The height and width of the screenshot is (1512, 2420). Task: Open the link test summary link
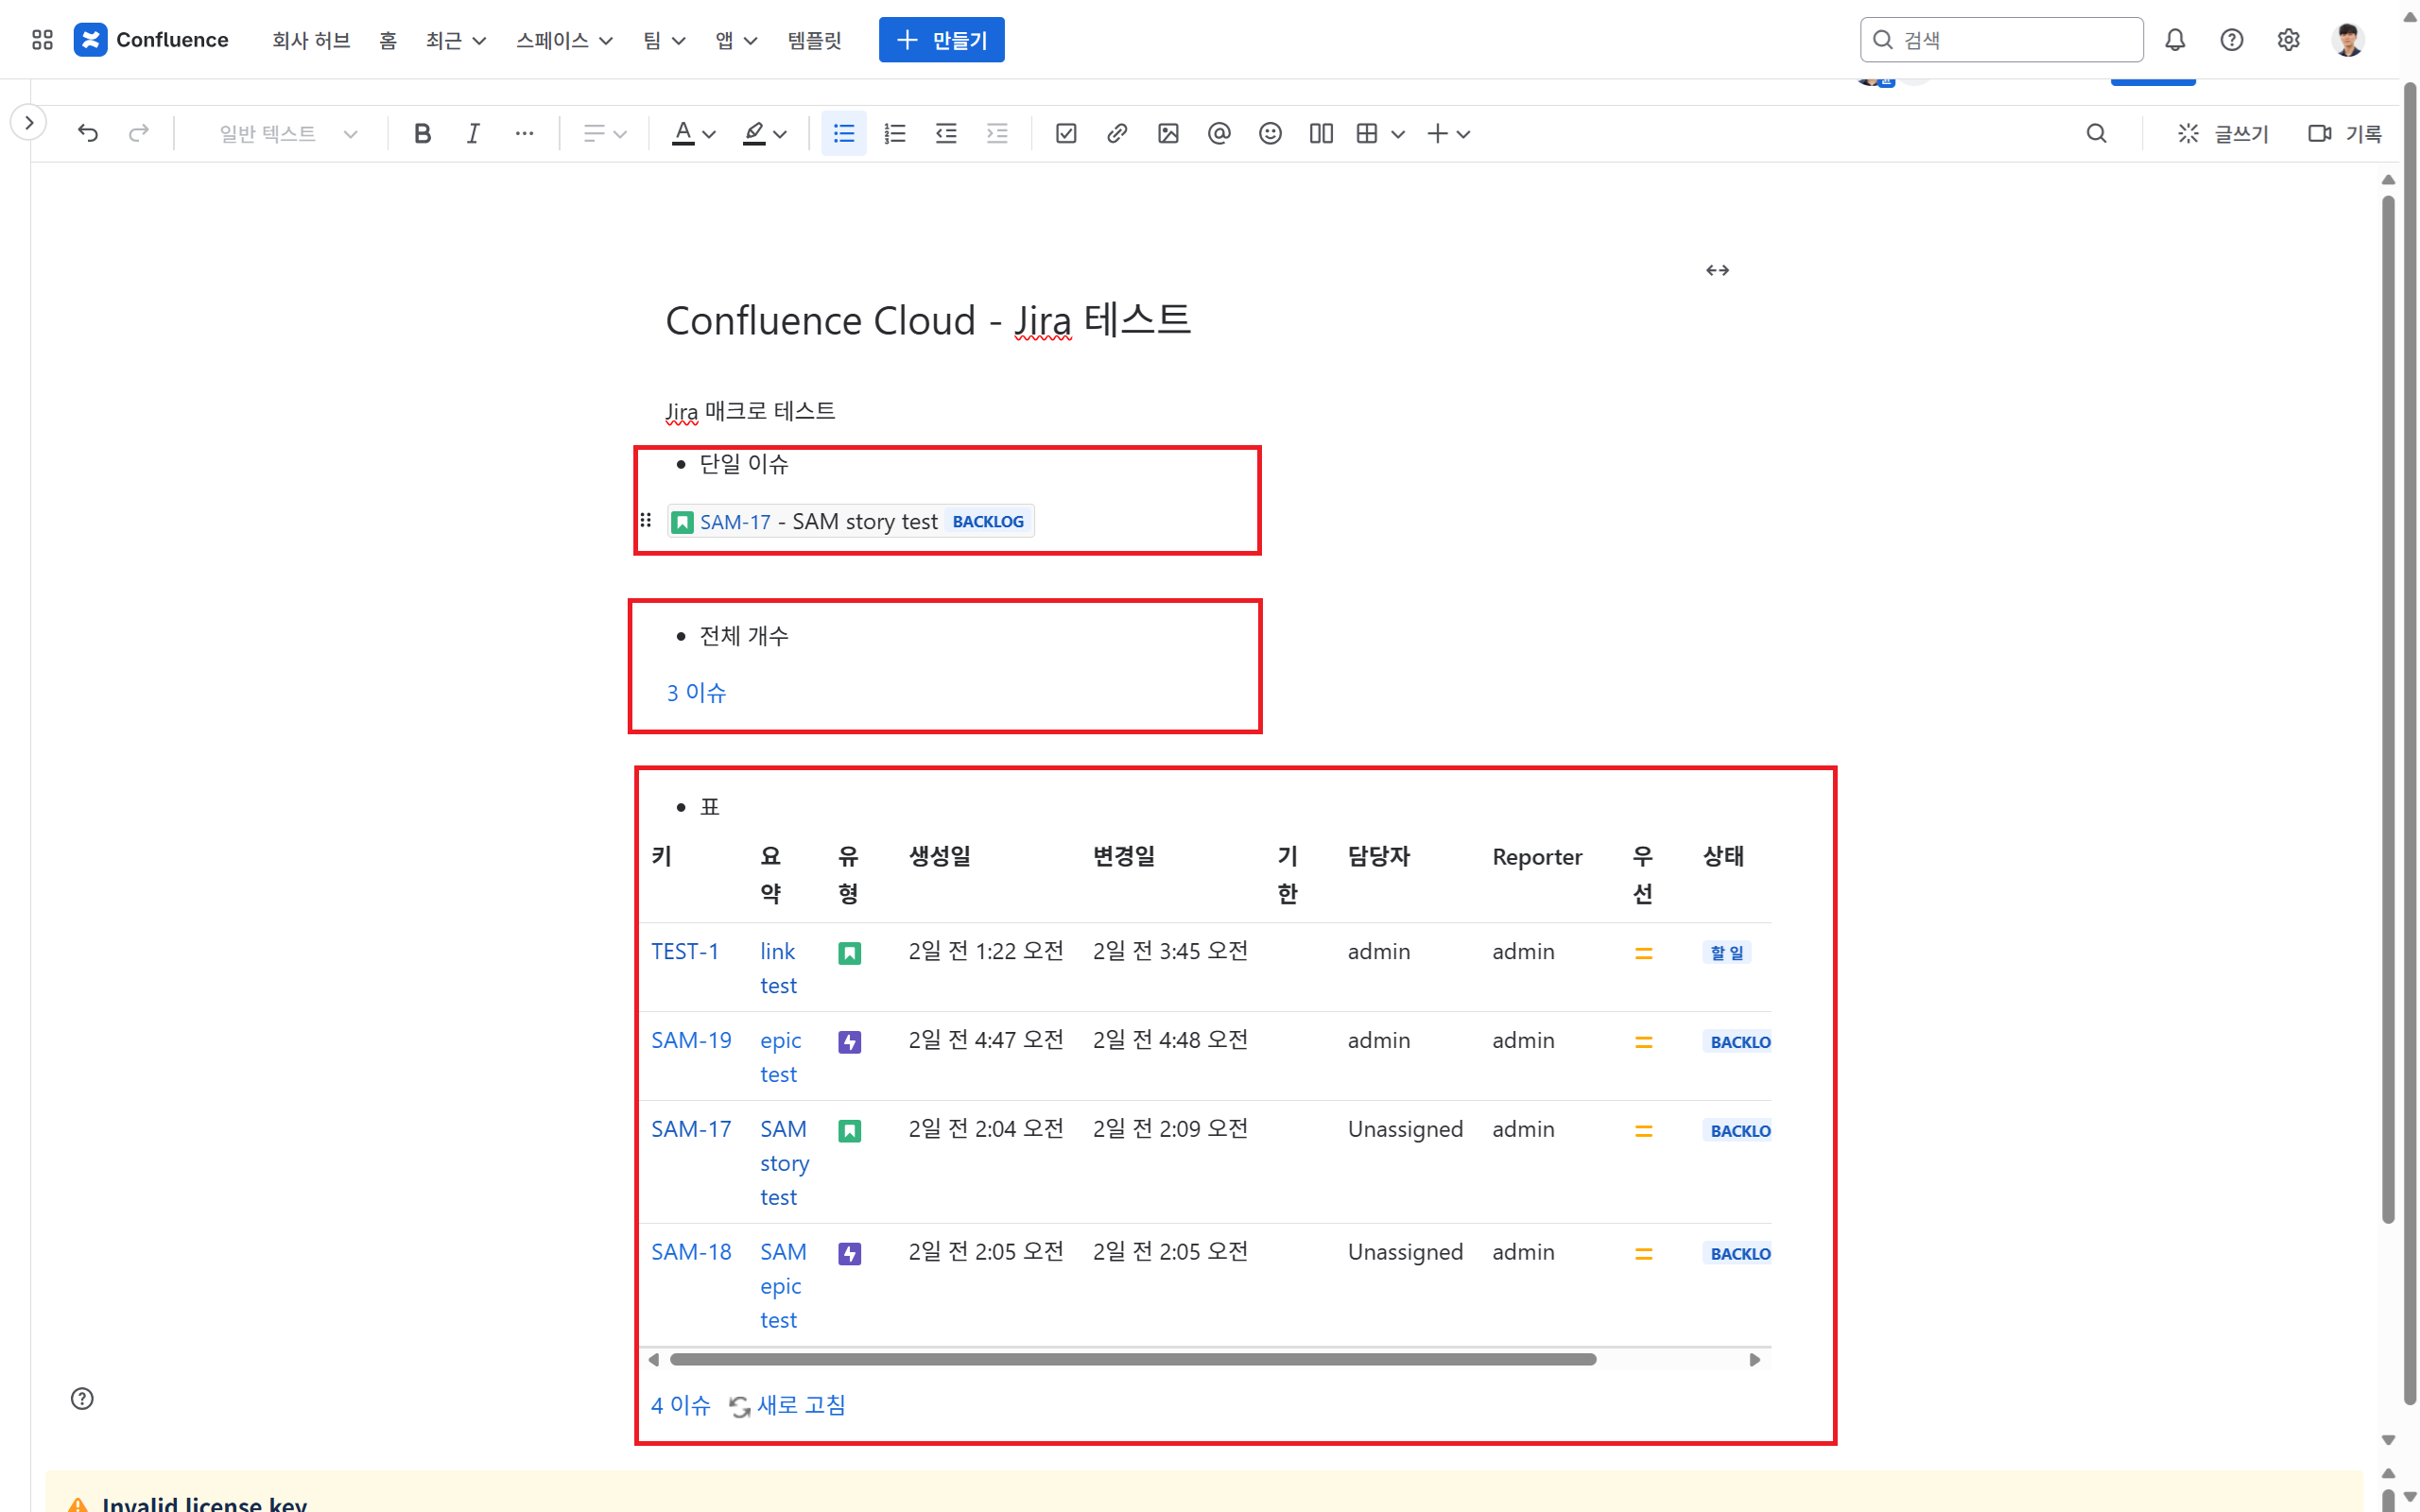coord(778,968)
